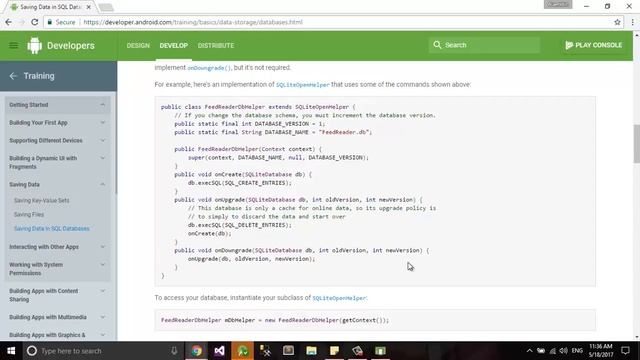Click the sidebar vertical scrollbar
640x360 pixels.
tap(116, 144)
